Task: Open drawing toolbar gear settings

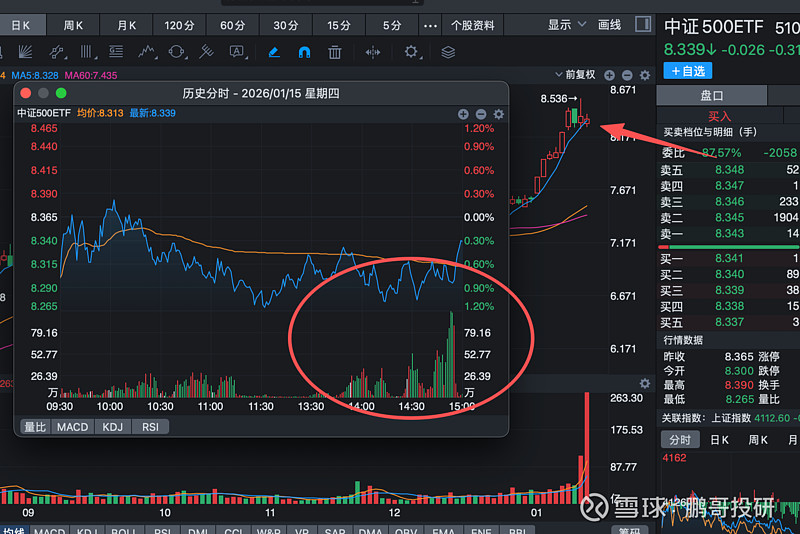Action: pos(411,52)
